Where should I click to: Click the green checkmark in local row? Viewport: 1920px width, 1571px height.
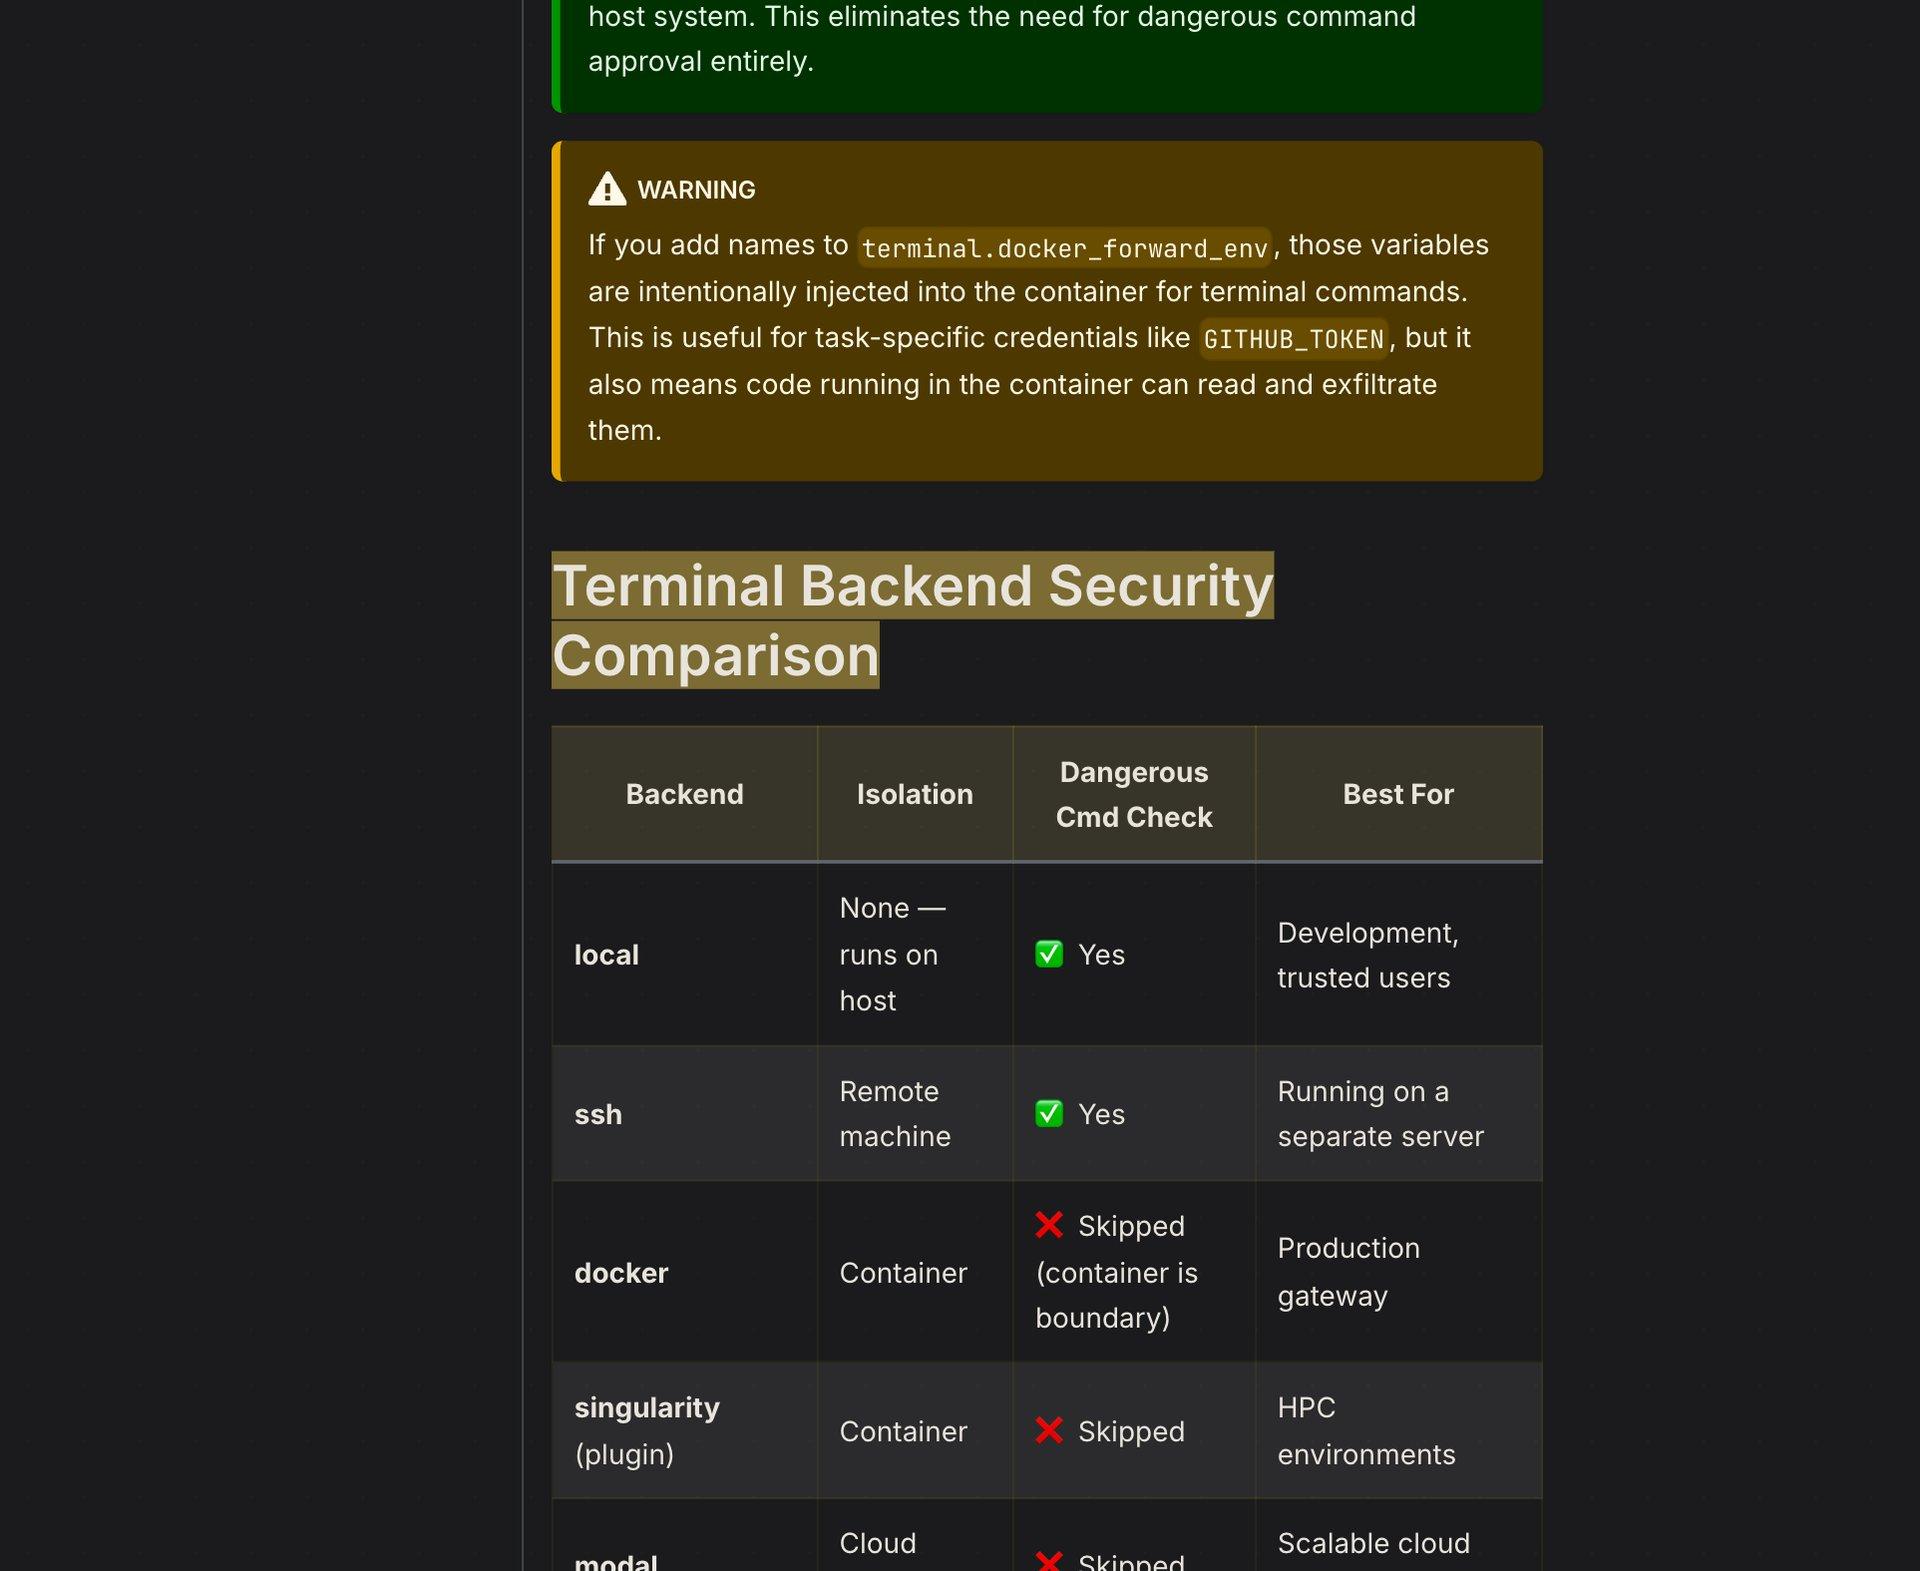tap(1049, 954)
